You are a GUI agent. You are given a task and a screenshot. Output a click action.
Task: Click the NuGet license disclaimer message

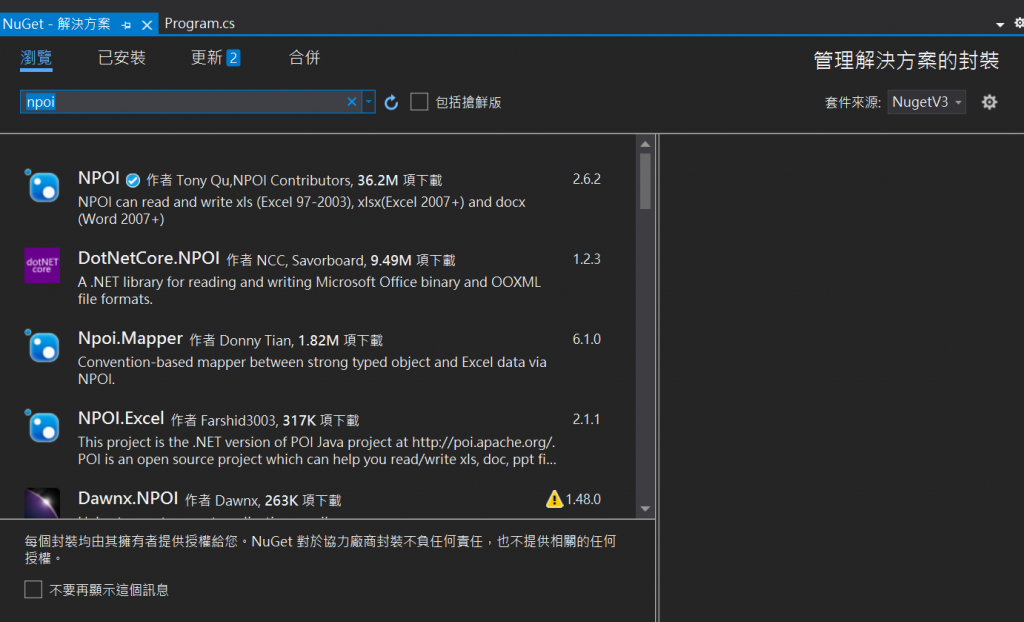[320, 549]
